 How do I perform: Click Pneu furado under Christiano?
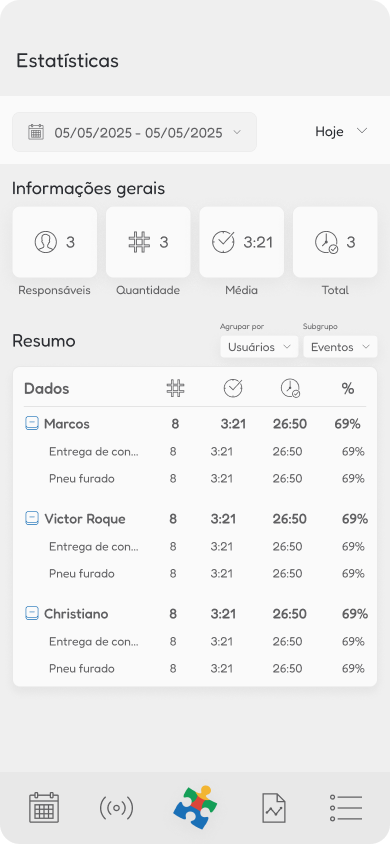82,669
